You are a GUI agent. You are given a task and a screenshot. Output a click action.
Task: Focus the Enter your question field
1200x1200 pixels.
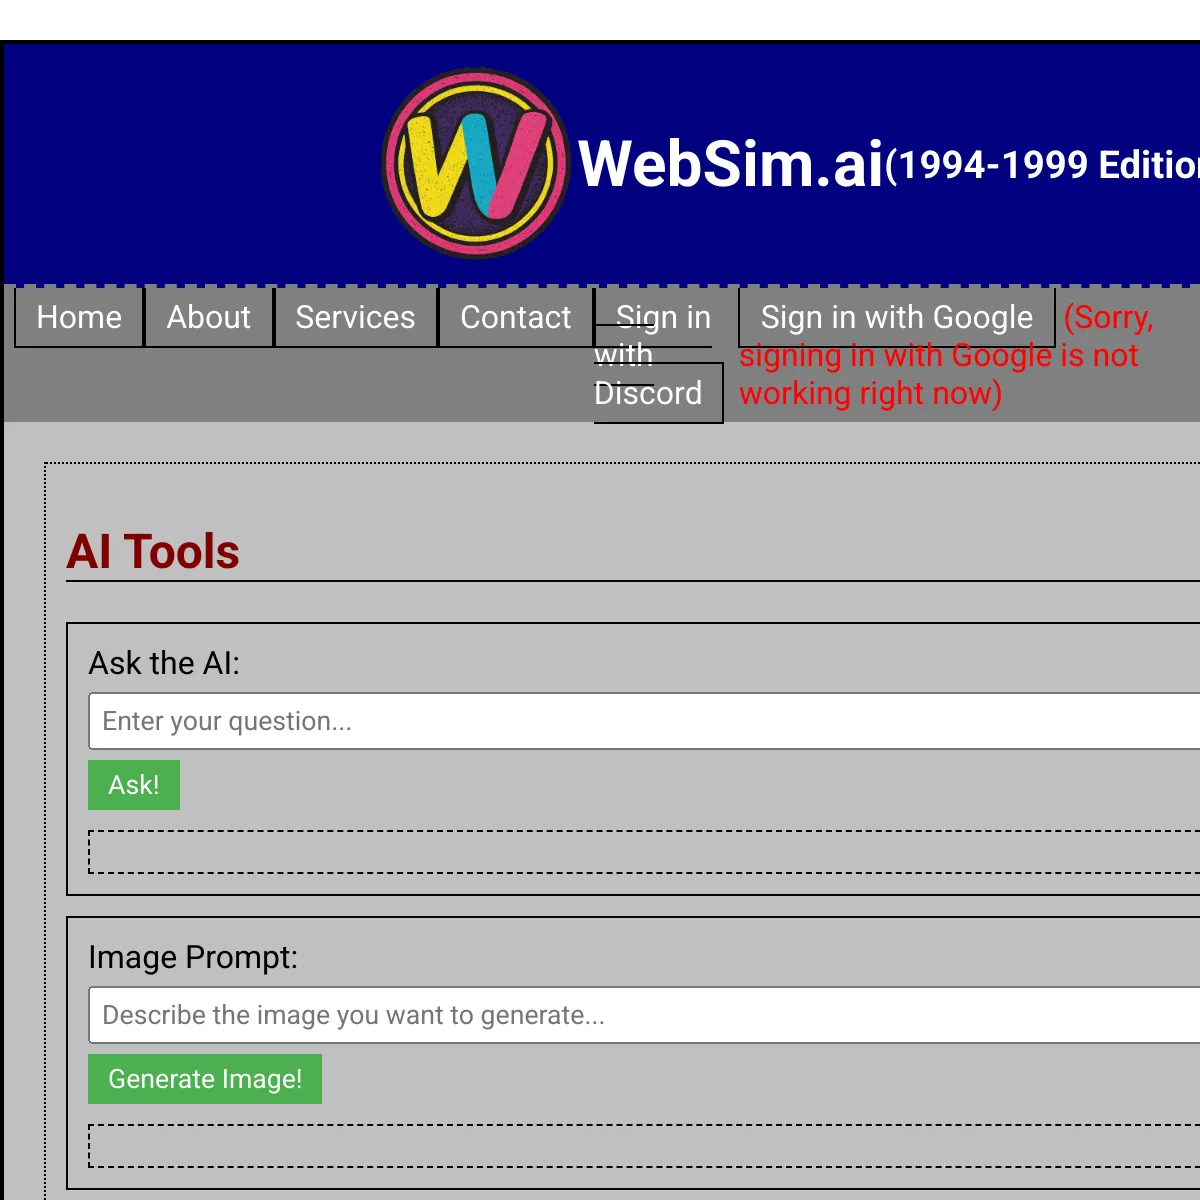coord(644,721)
